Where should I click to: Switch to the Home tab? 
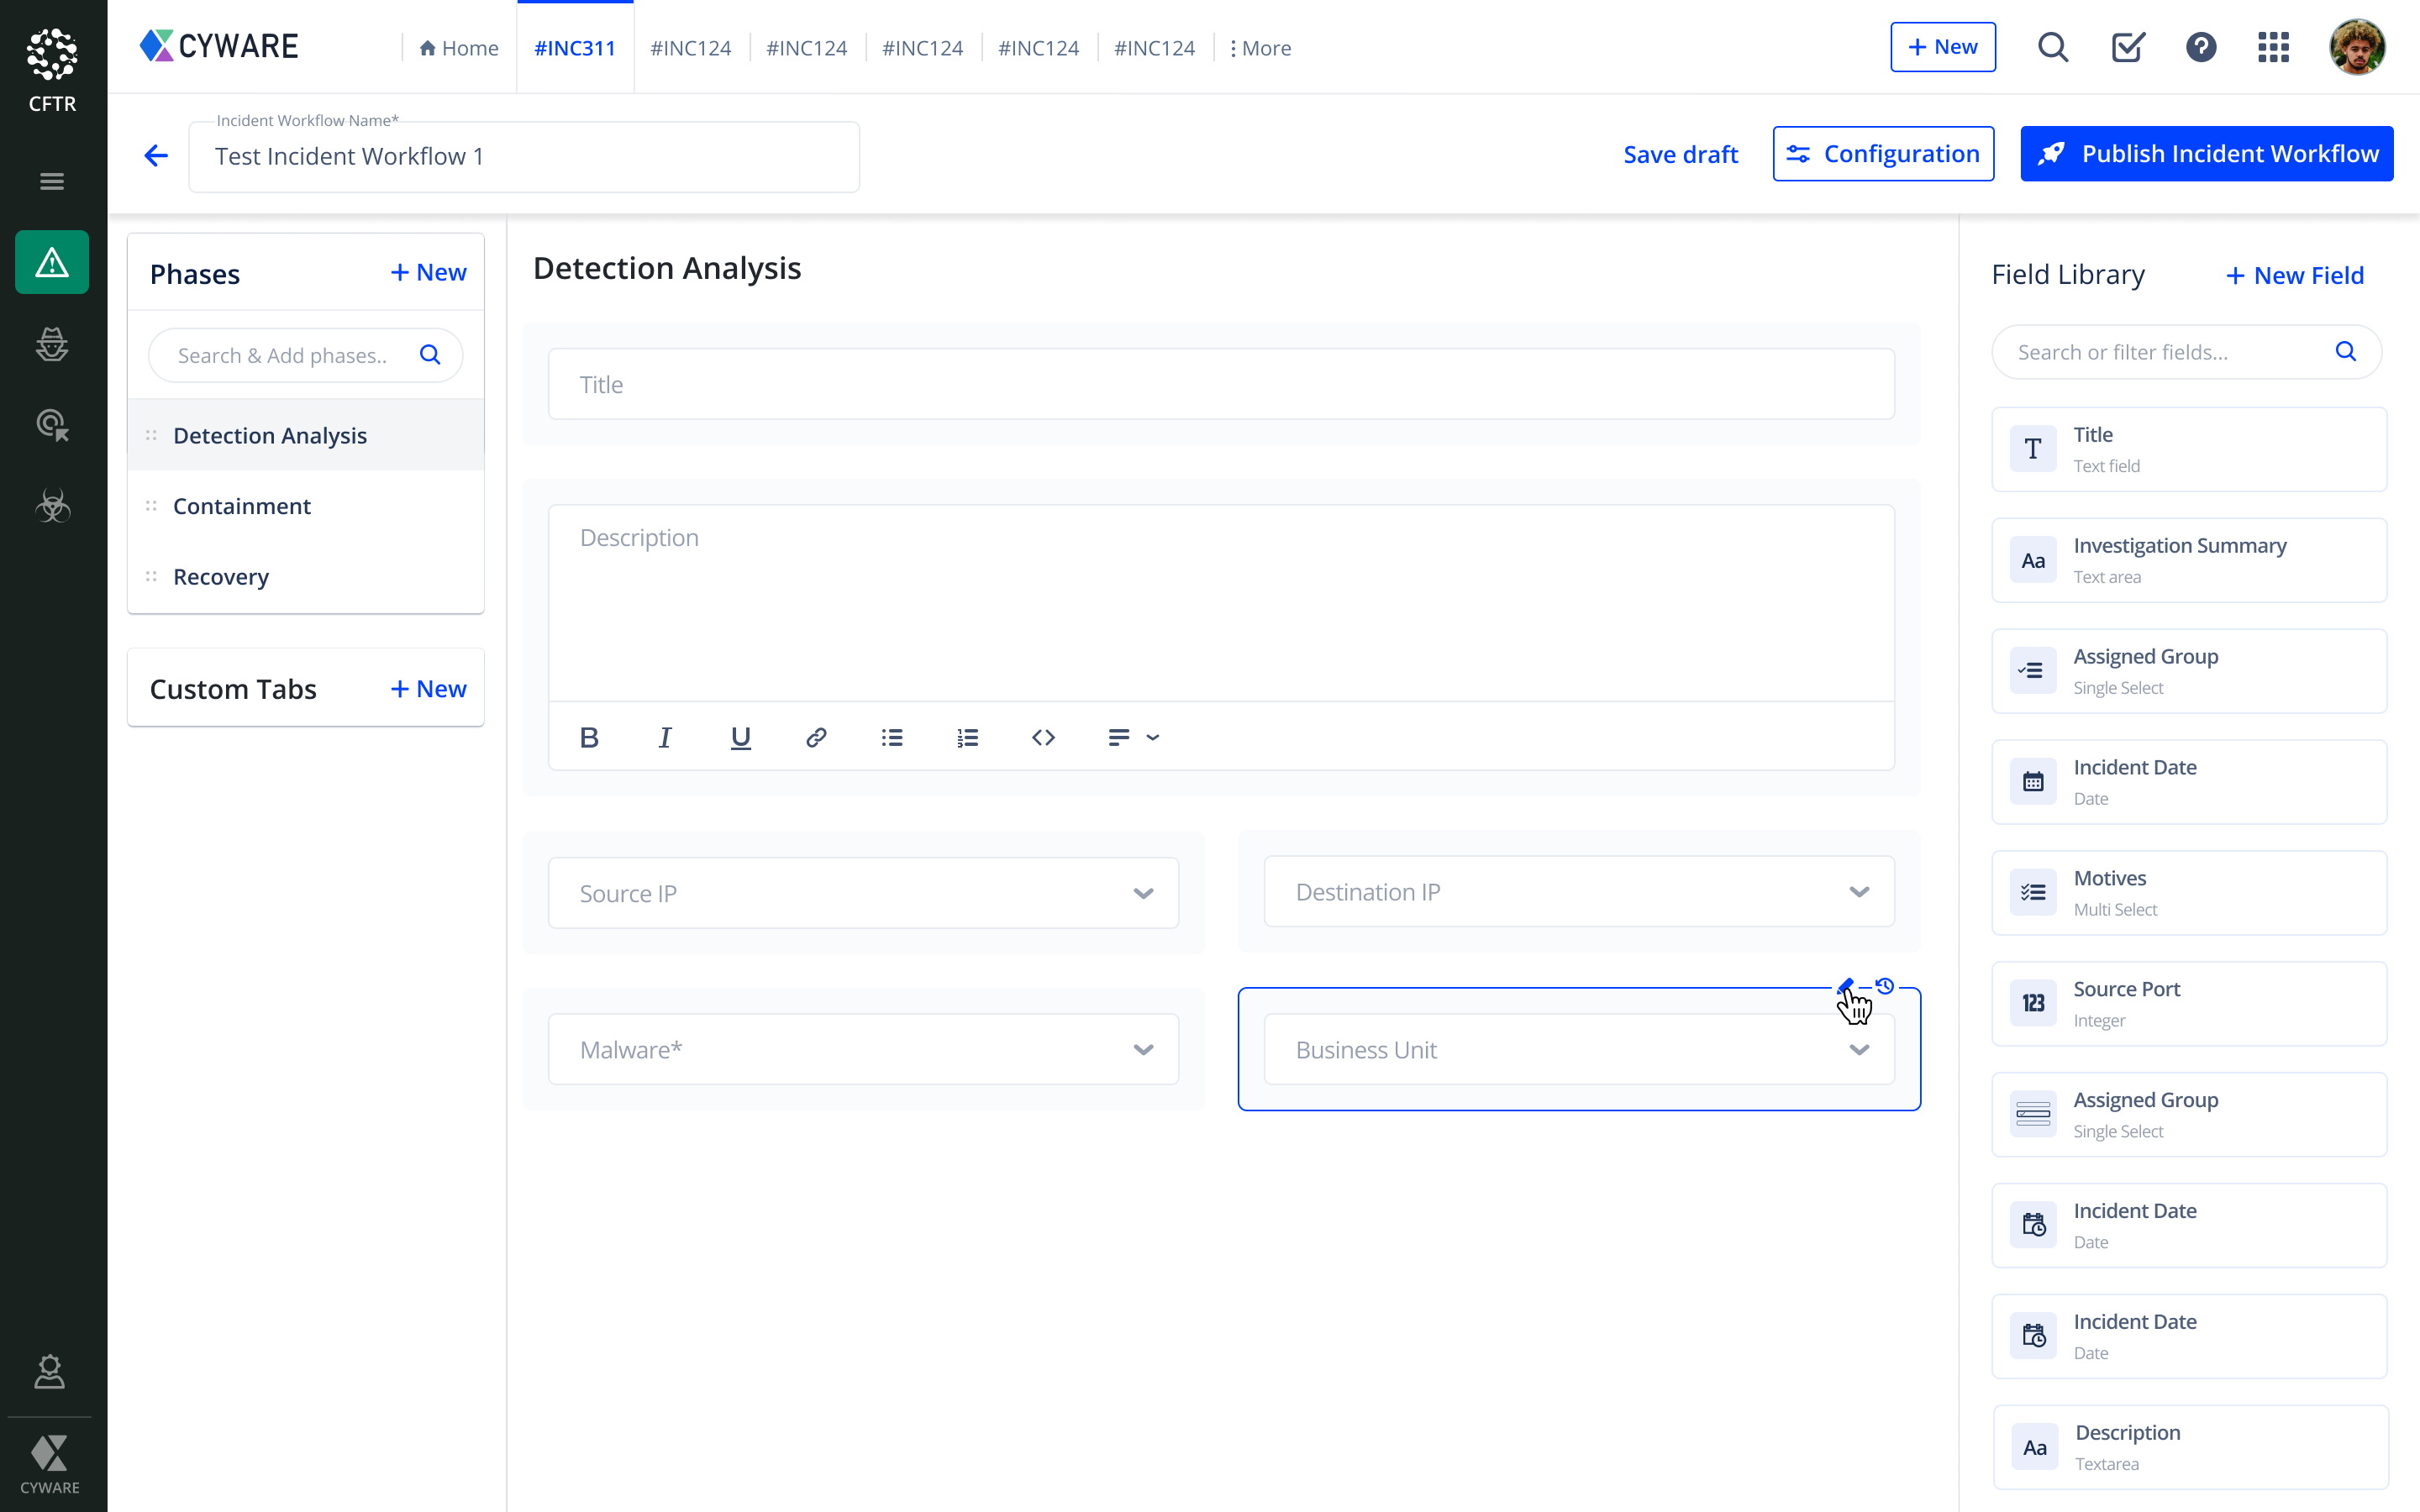click(x=459, y=48)
